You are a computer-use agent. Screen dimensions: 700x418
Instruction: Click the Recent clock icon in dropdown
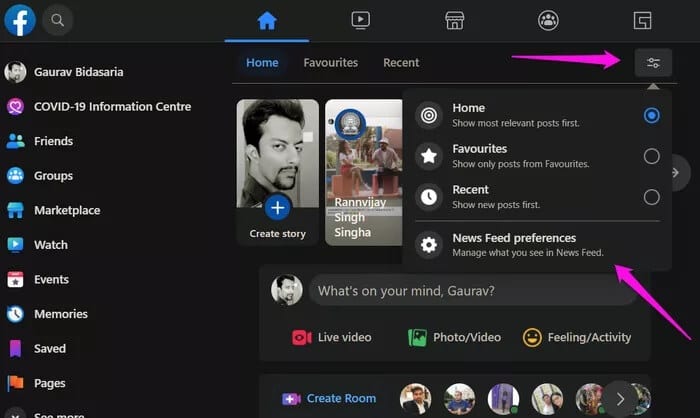[x=429, y=197]
